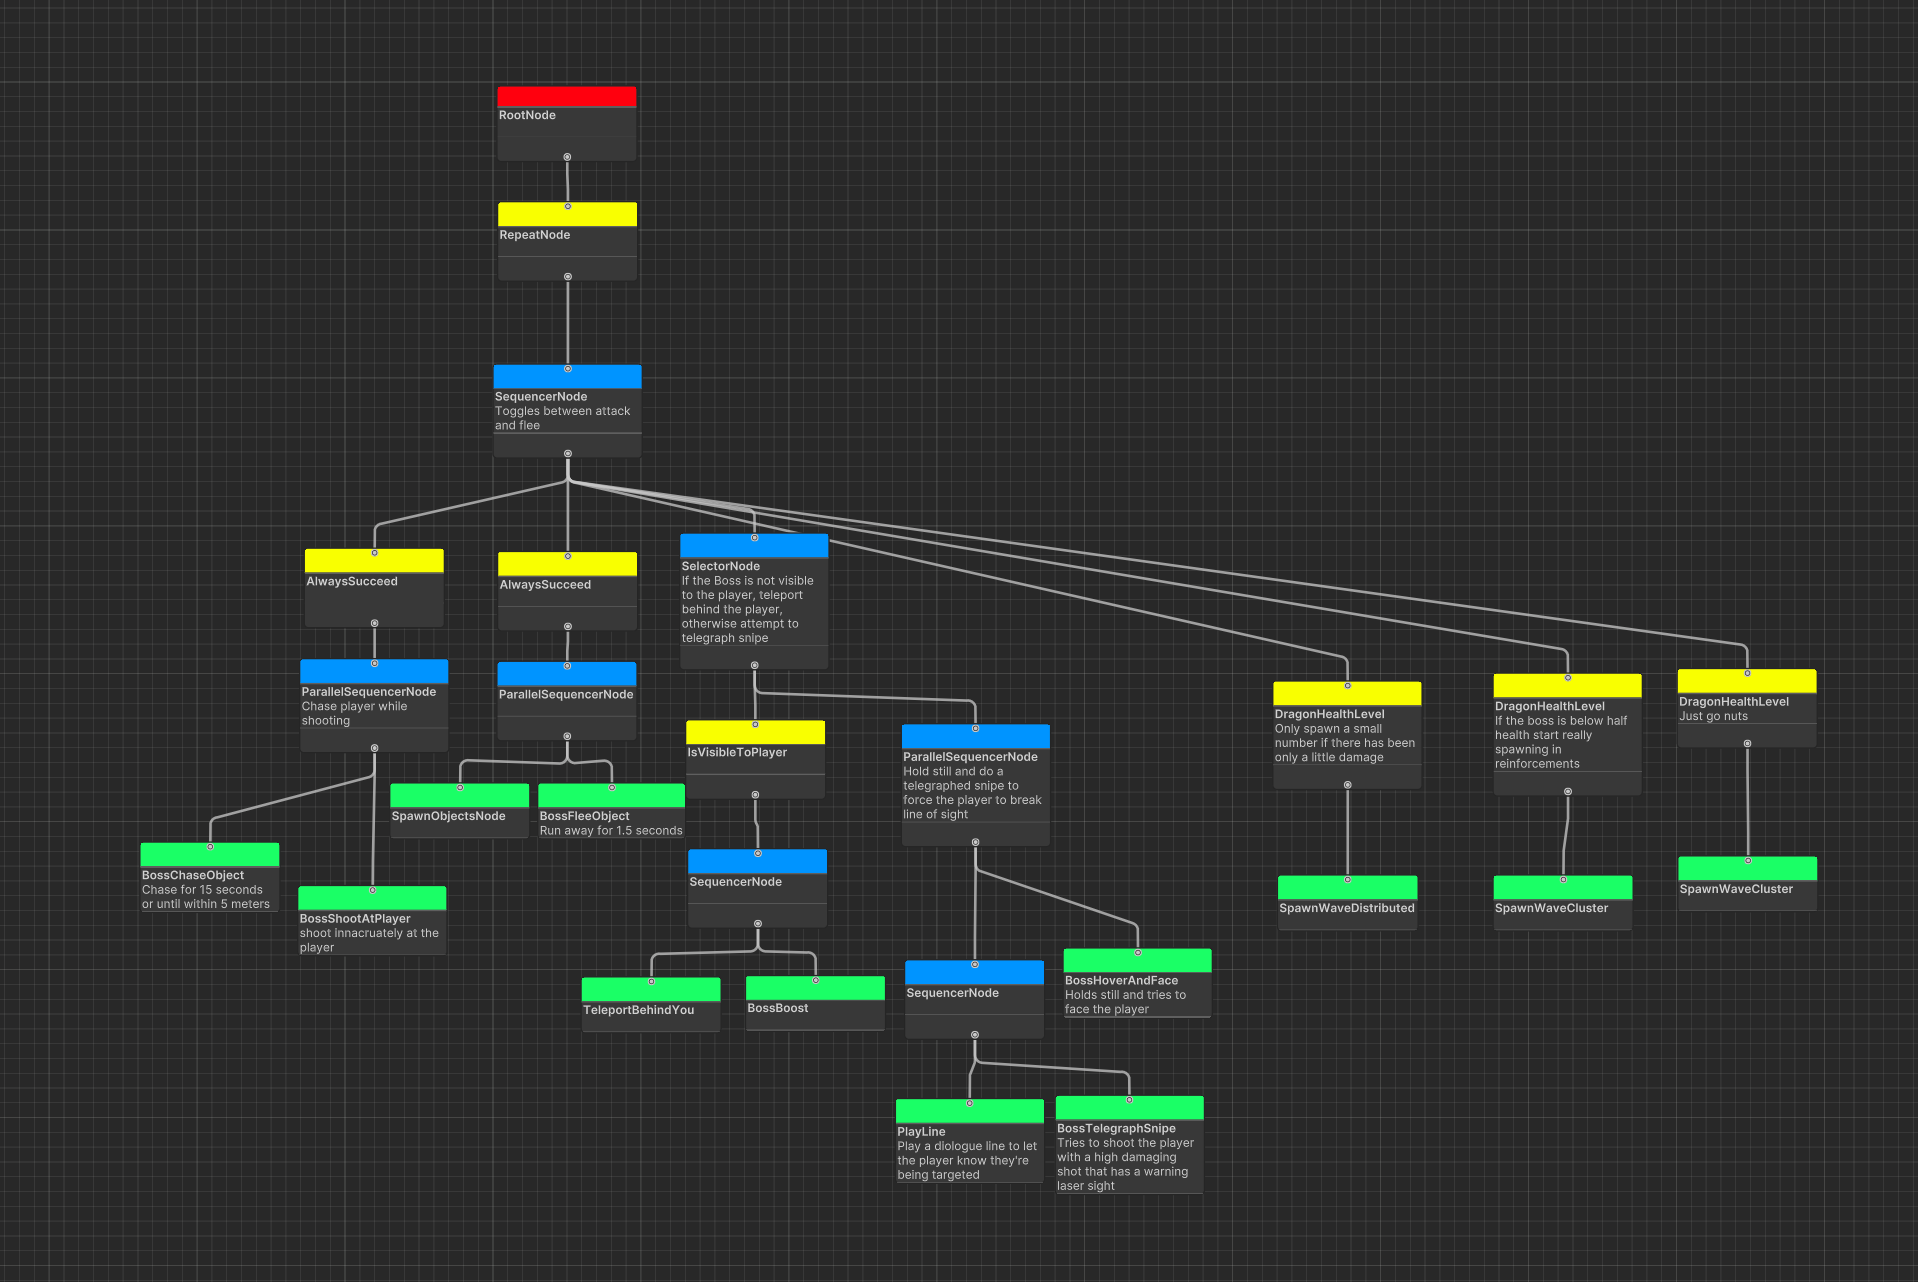This screenshot has height=1282, width=1918.
Task: Click the BossHoverAndFace node
Action: tap(1136, 988)
